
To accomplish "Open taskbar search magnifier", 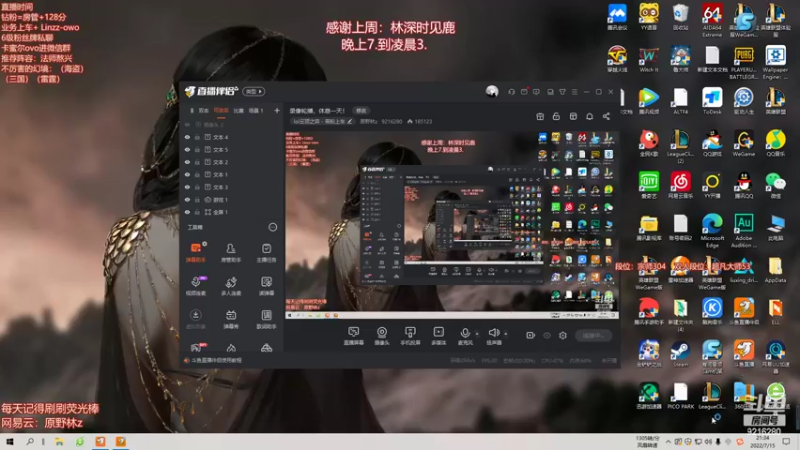I will point(30,442).
